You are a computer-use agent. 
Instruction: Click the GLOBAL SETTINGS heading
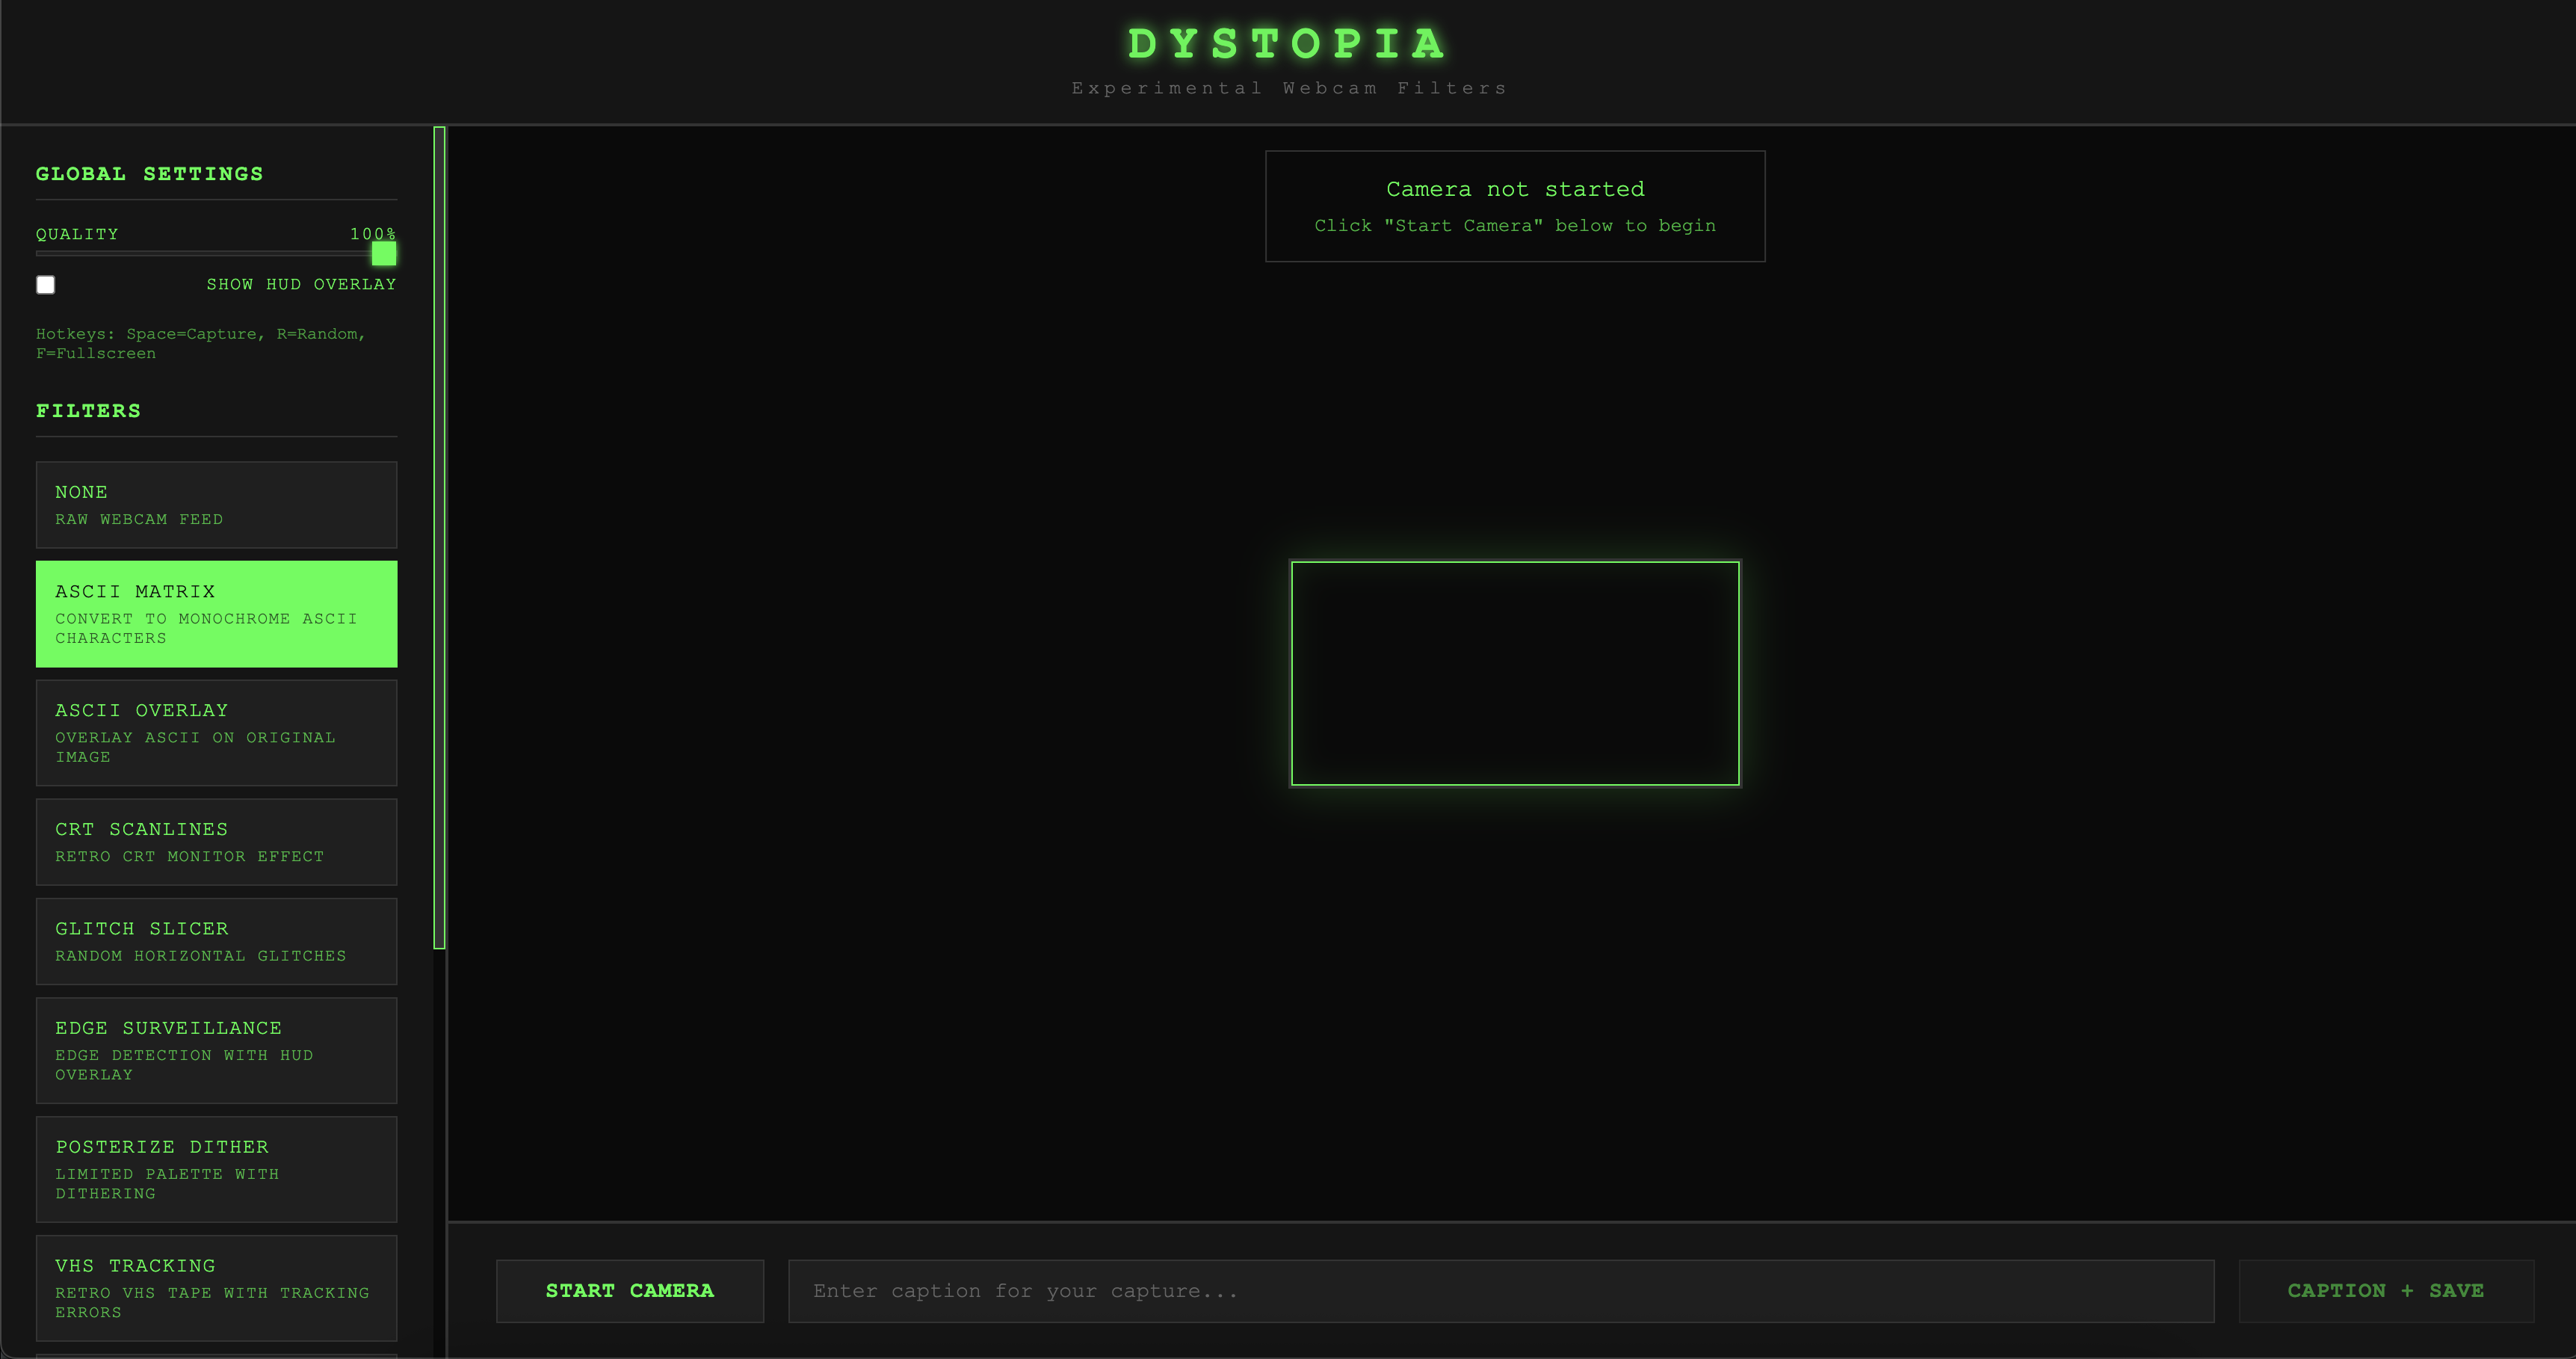150,173
